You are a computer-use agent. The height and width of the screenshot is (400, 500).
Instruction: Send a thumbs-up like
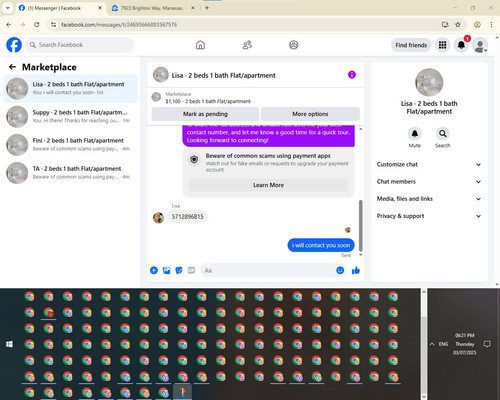356,270
